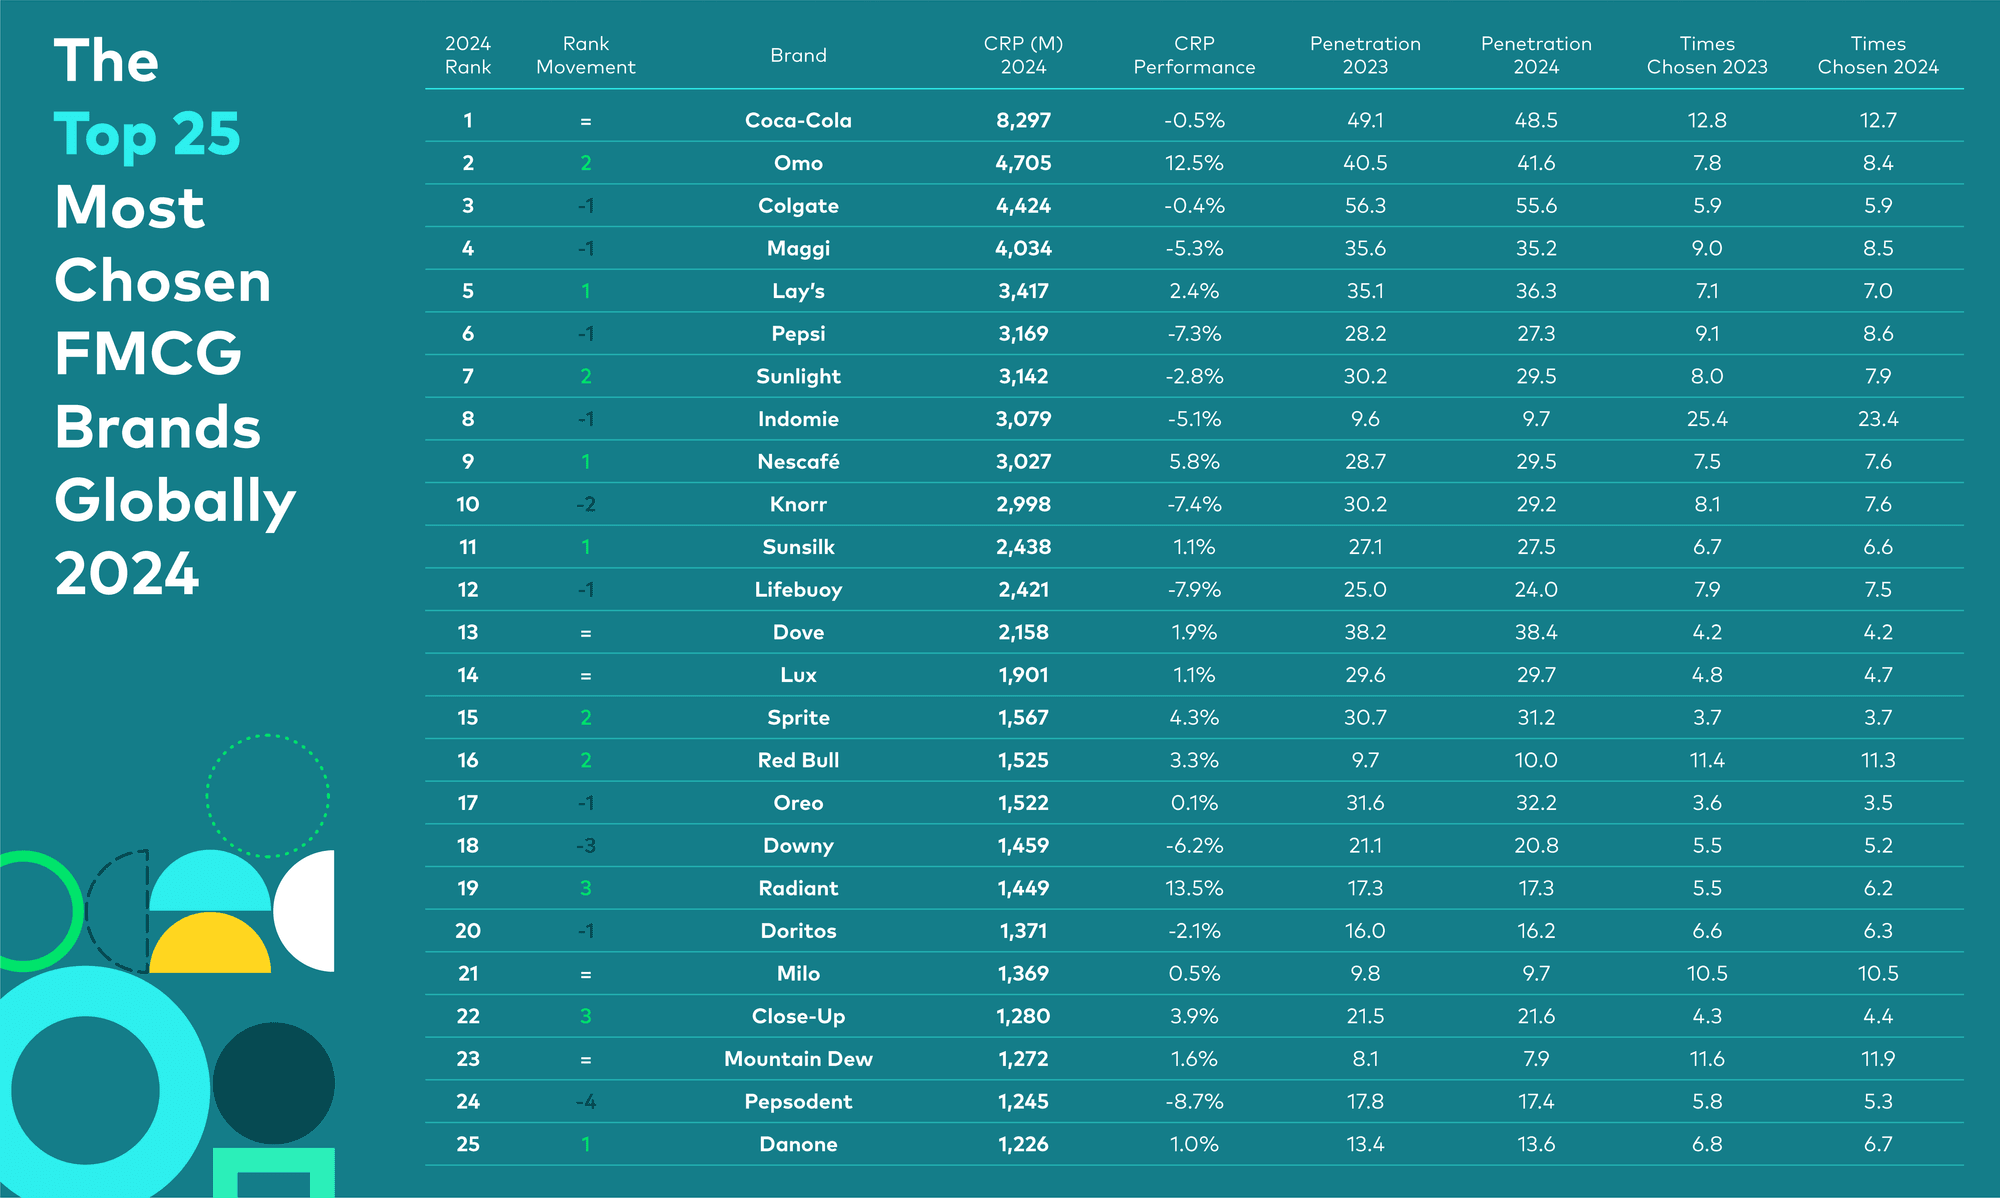2000x1198 pixels.
Task: Click the Penetration 2024 column header
Action: (1536, 55)
